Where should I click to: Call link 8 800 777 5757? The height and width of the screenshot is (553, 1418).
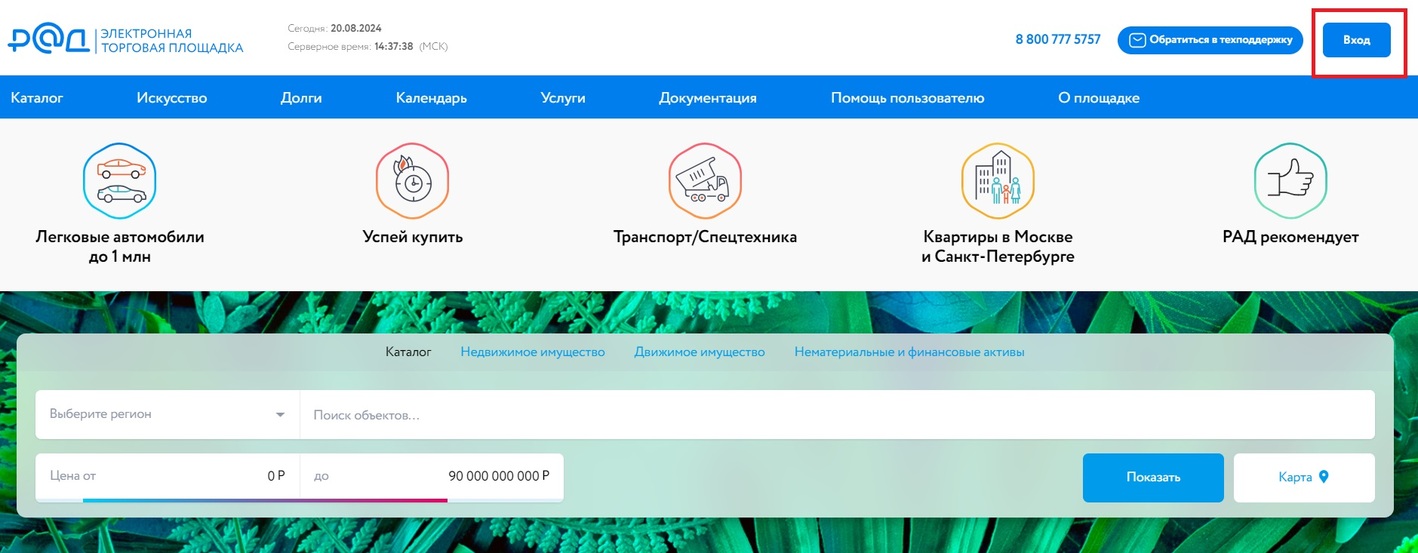pos(1057,40)
